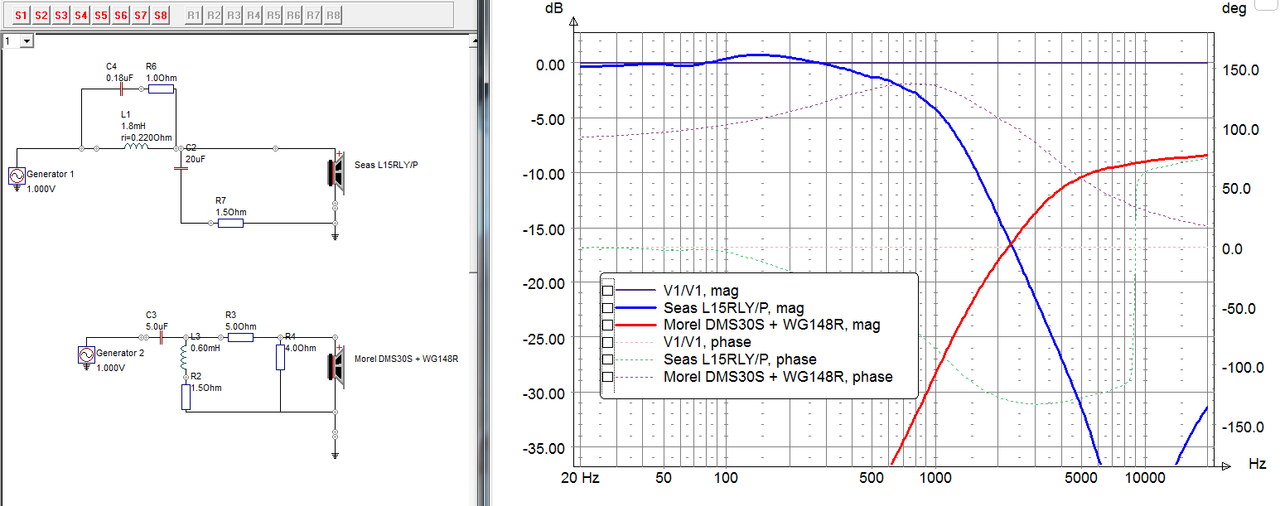
Task: Click the S1 snapshot button
Action: pos(22,16)
